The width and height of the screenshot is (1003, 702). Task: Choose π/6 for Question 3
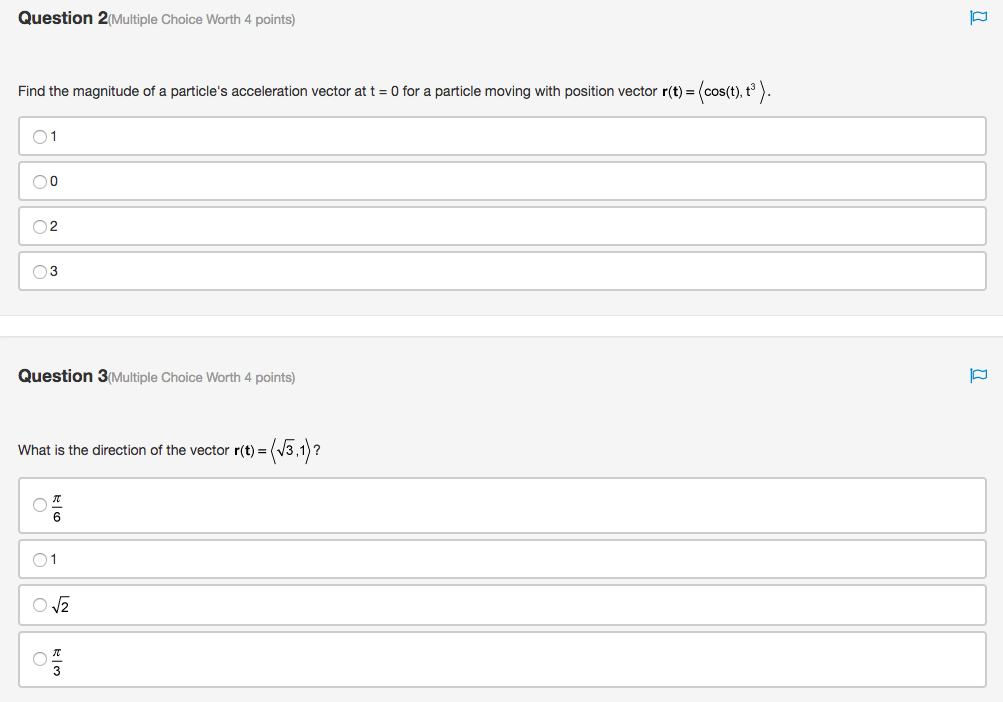coord(40,505)
